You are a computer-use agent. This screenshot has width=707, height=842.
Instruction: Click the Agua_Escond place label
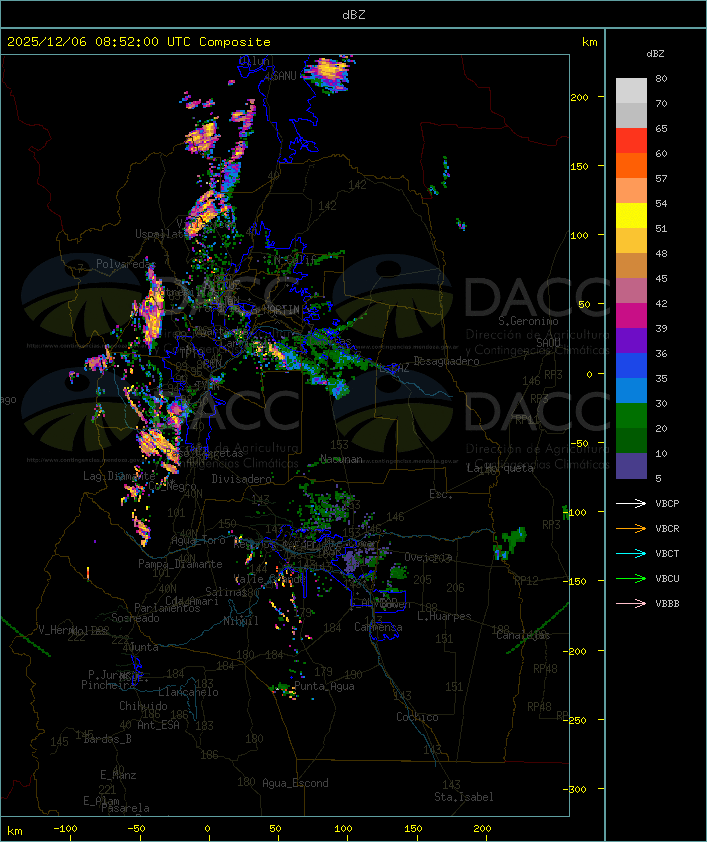coord(295,783)
